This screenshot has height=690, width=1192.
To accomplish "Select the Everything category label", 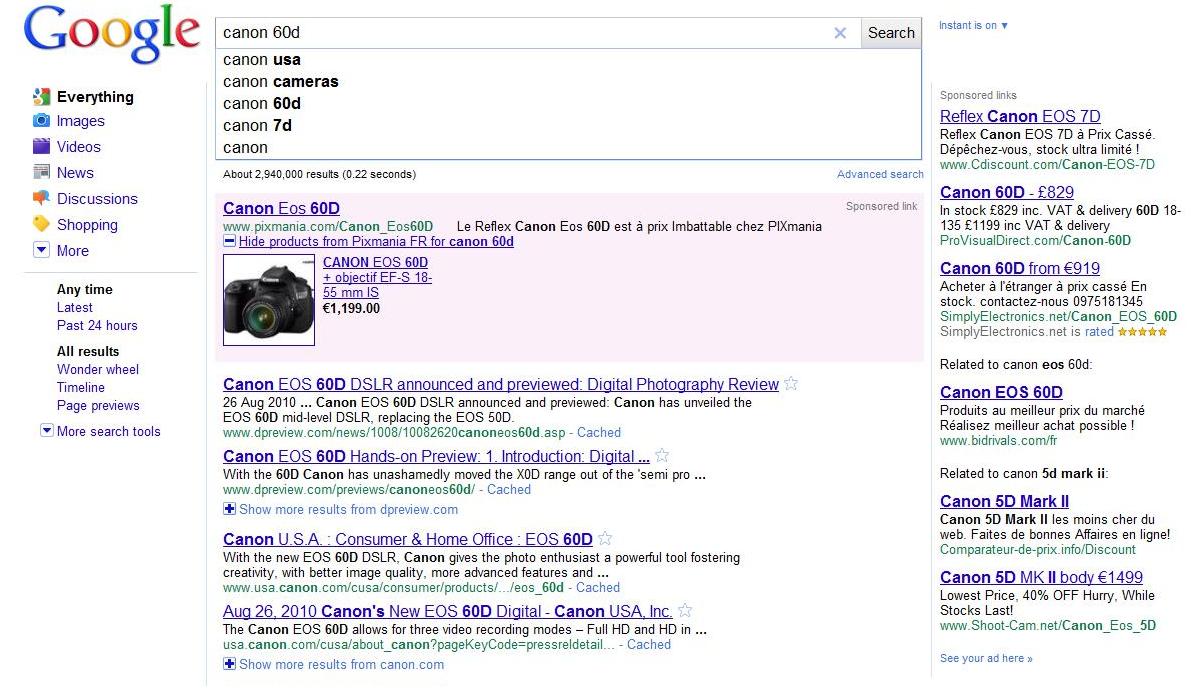I will tap(95, 97).
